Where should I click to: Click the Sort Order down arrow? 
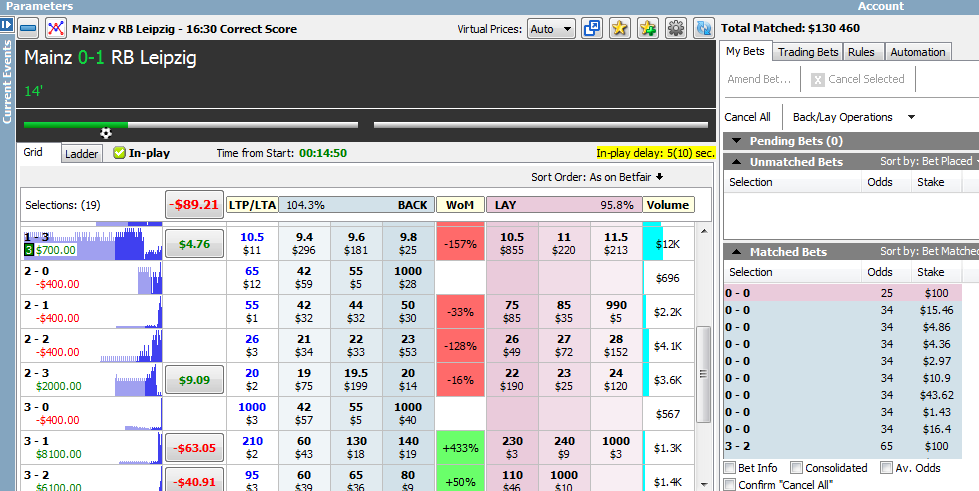[x=659, y=177]
